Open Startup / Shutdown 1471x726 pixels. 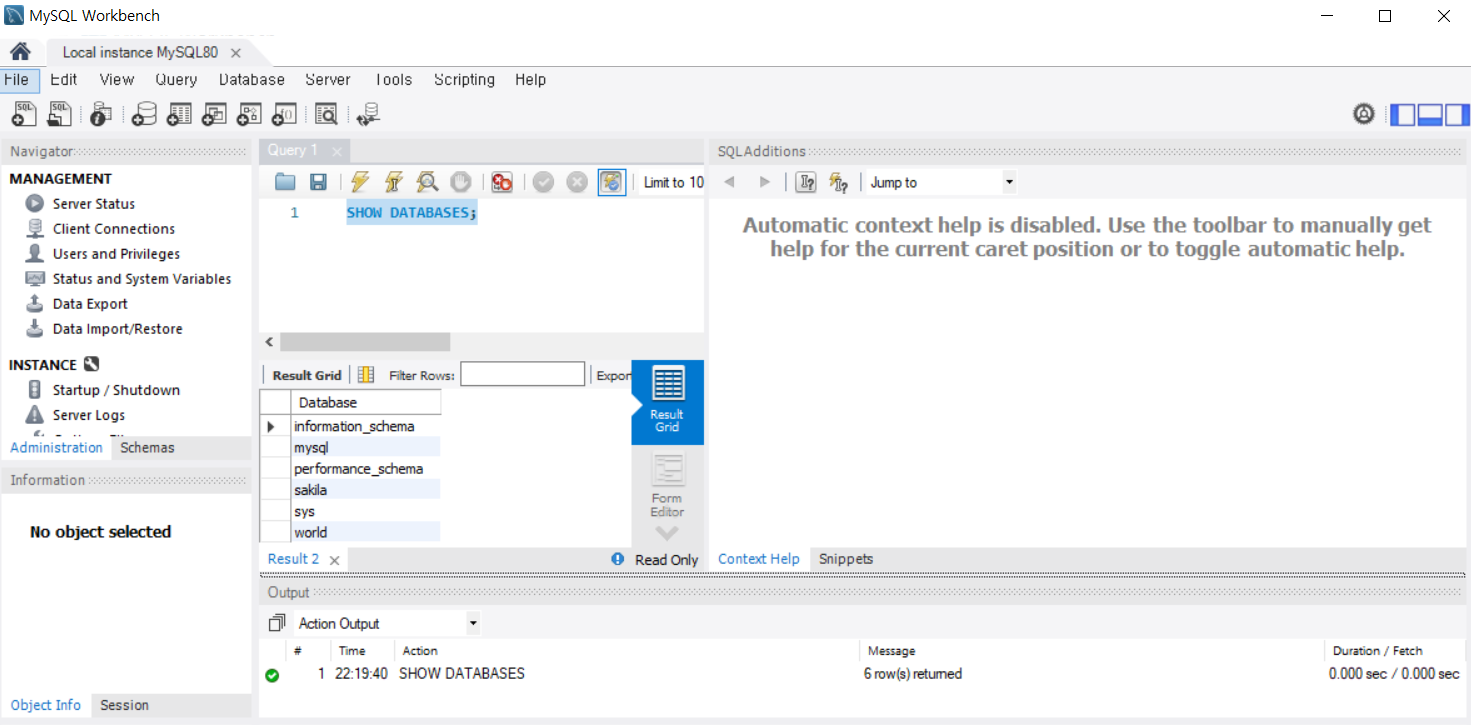116,390
